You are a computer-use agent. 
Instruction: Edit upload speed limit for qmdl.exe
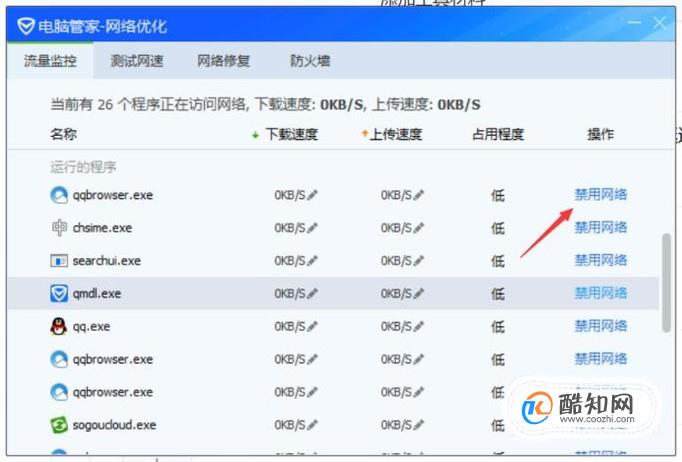418,294
